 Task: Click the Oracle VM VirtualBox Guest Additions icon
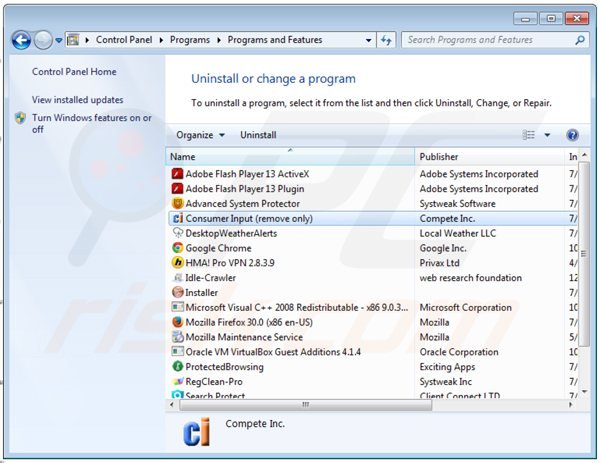[177, 352]
